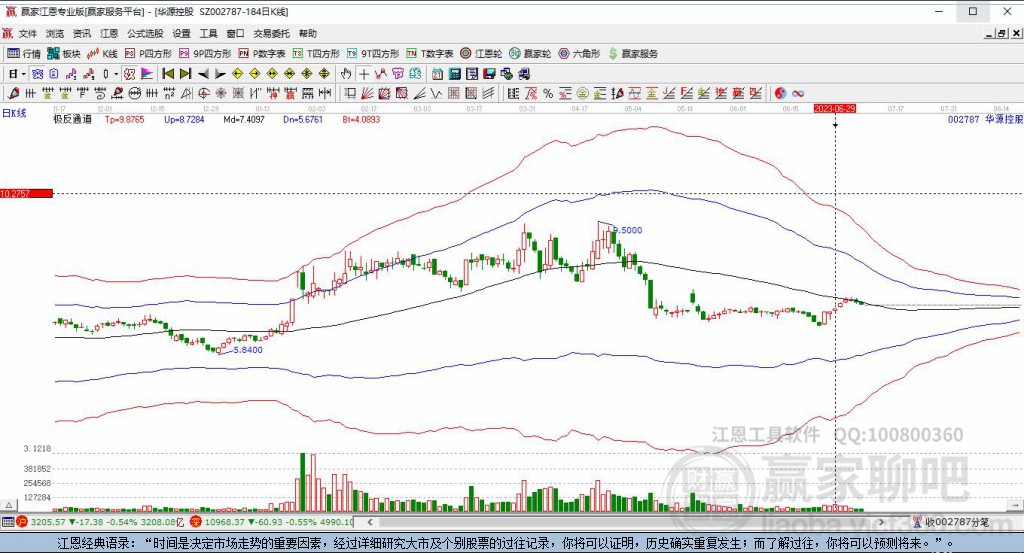
Task: Open the 交易委托 menu
Action: click(x=271, y=33)
